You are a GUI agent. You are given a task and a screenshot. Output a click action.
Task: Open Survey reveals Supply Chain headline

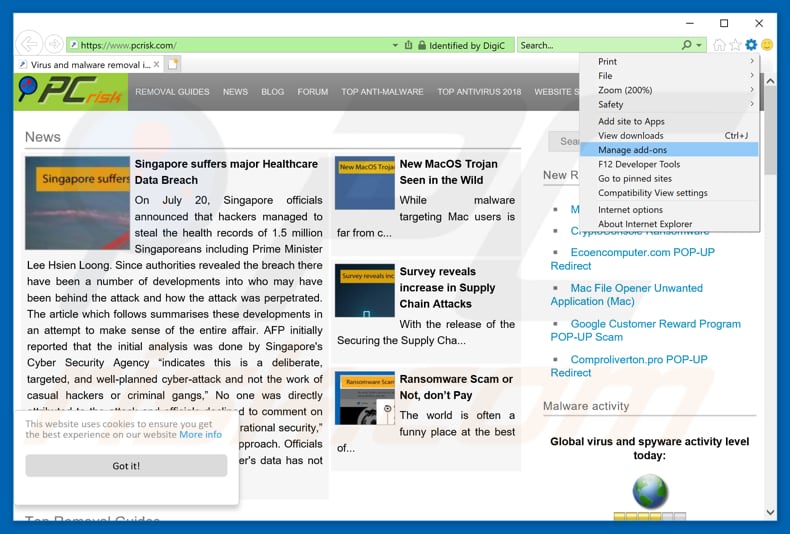tap(447, 288)
